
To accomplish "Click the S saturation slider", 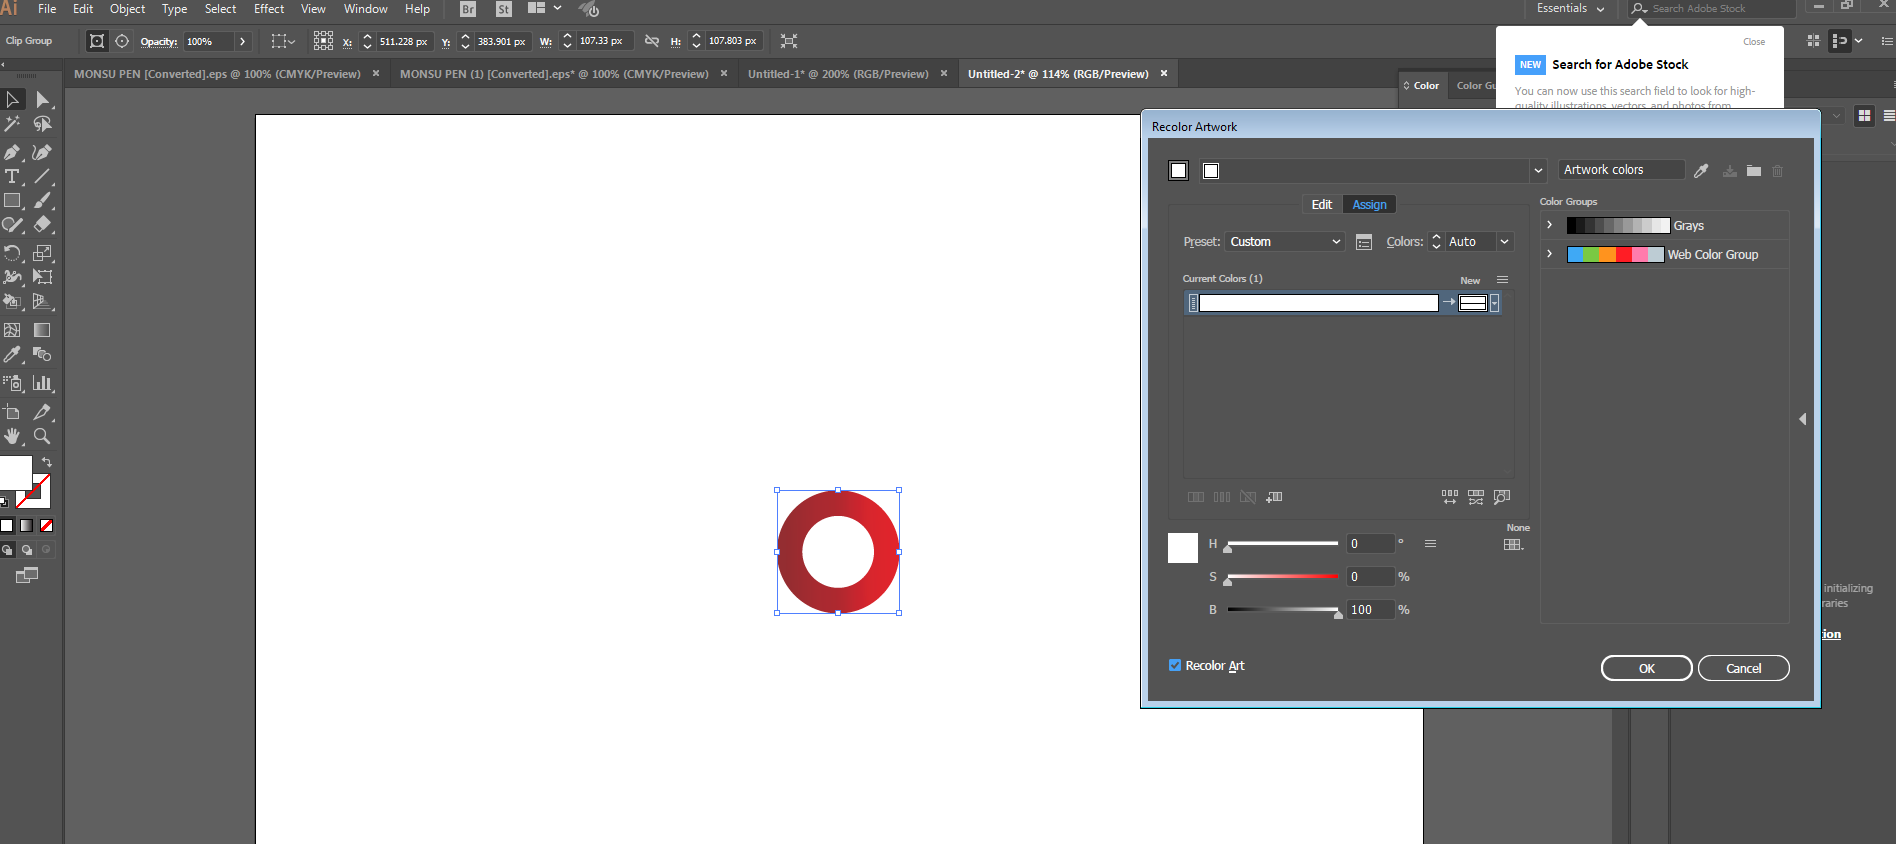I will pyautogui.click(x=1283, y=577).
